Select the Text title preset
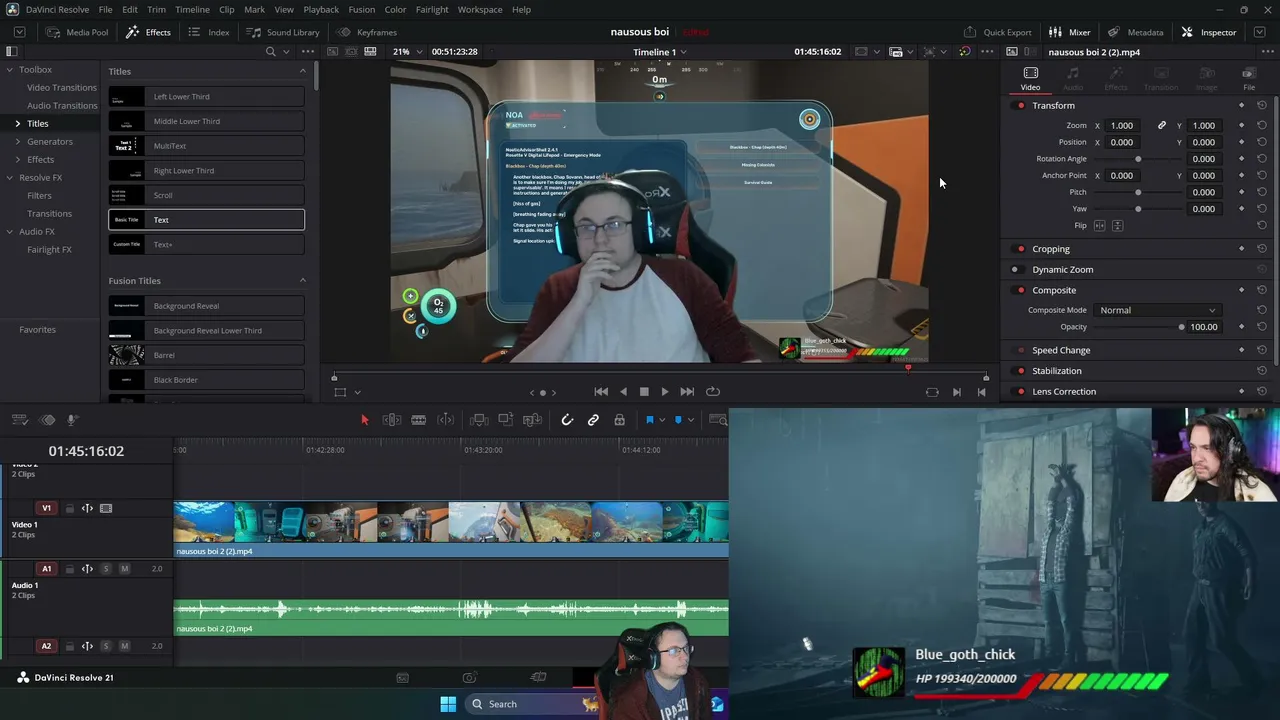 point(207,220)
